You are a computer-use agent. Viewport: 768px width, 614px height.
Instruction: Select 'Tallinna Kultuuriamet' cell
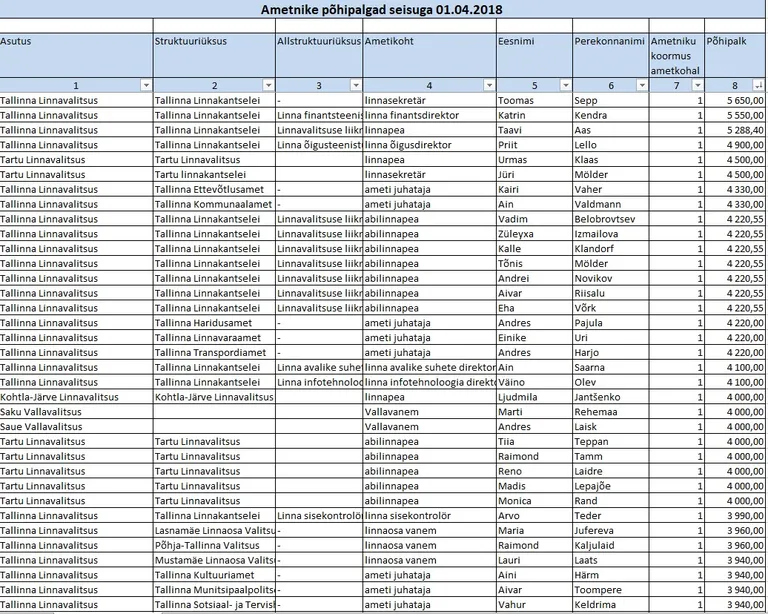point(215,575)
